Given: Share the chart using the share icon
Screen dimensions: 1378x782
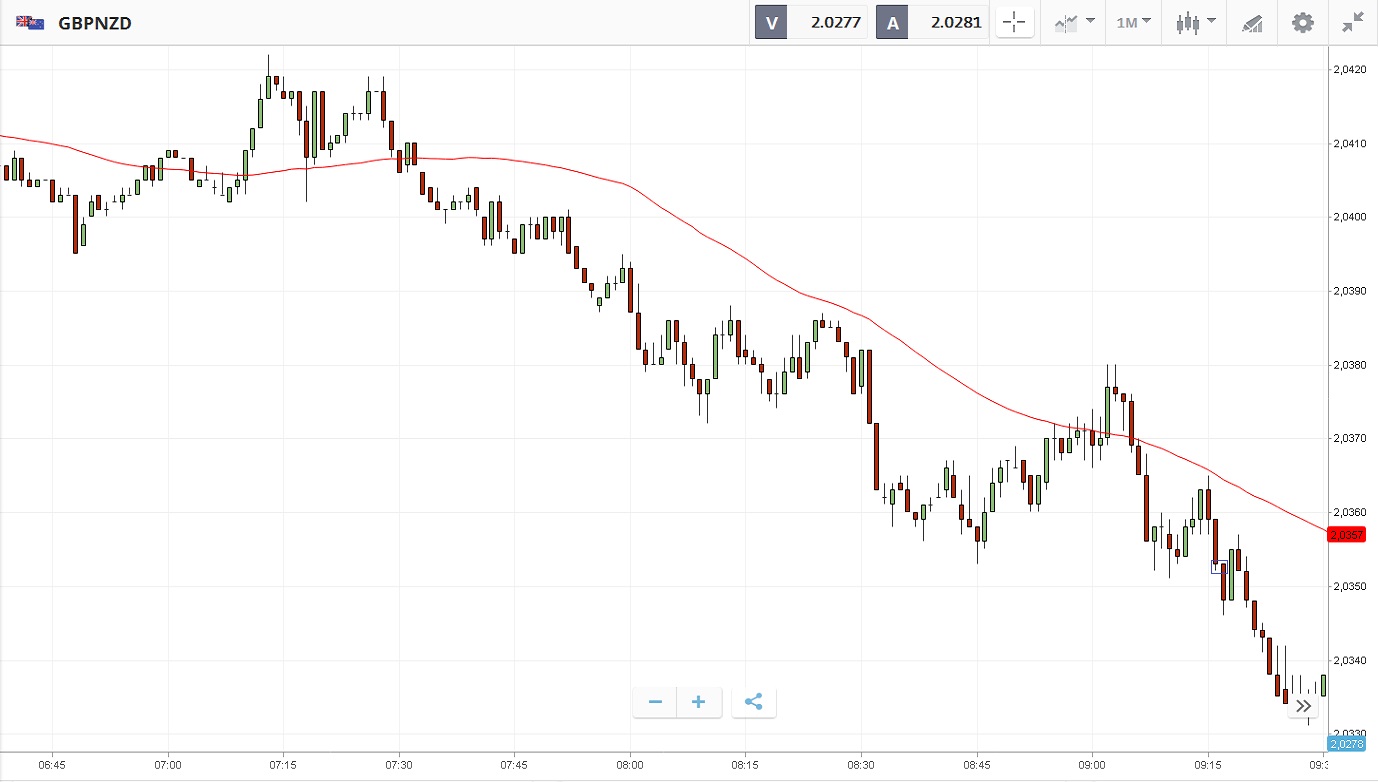Looking at the screenshot, I should 754,702.
